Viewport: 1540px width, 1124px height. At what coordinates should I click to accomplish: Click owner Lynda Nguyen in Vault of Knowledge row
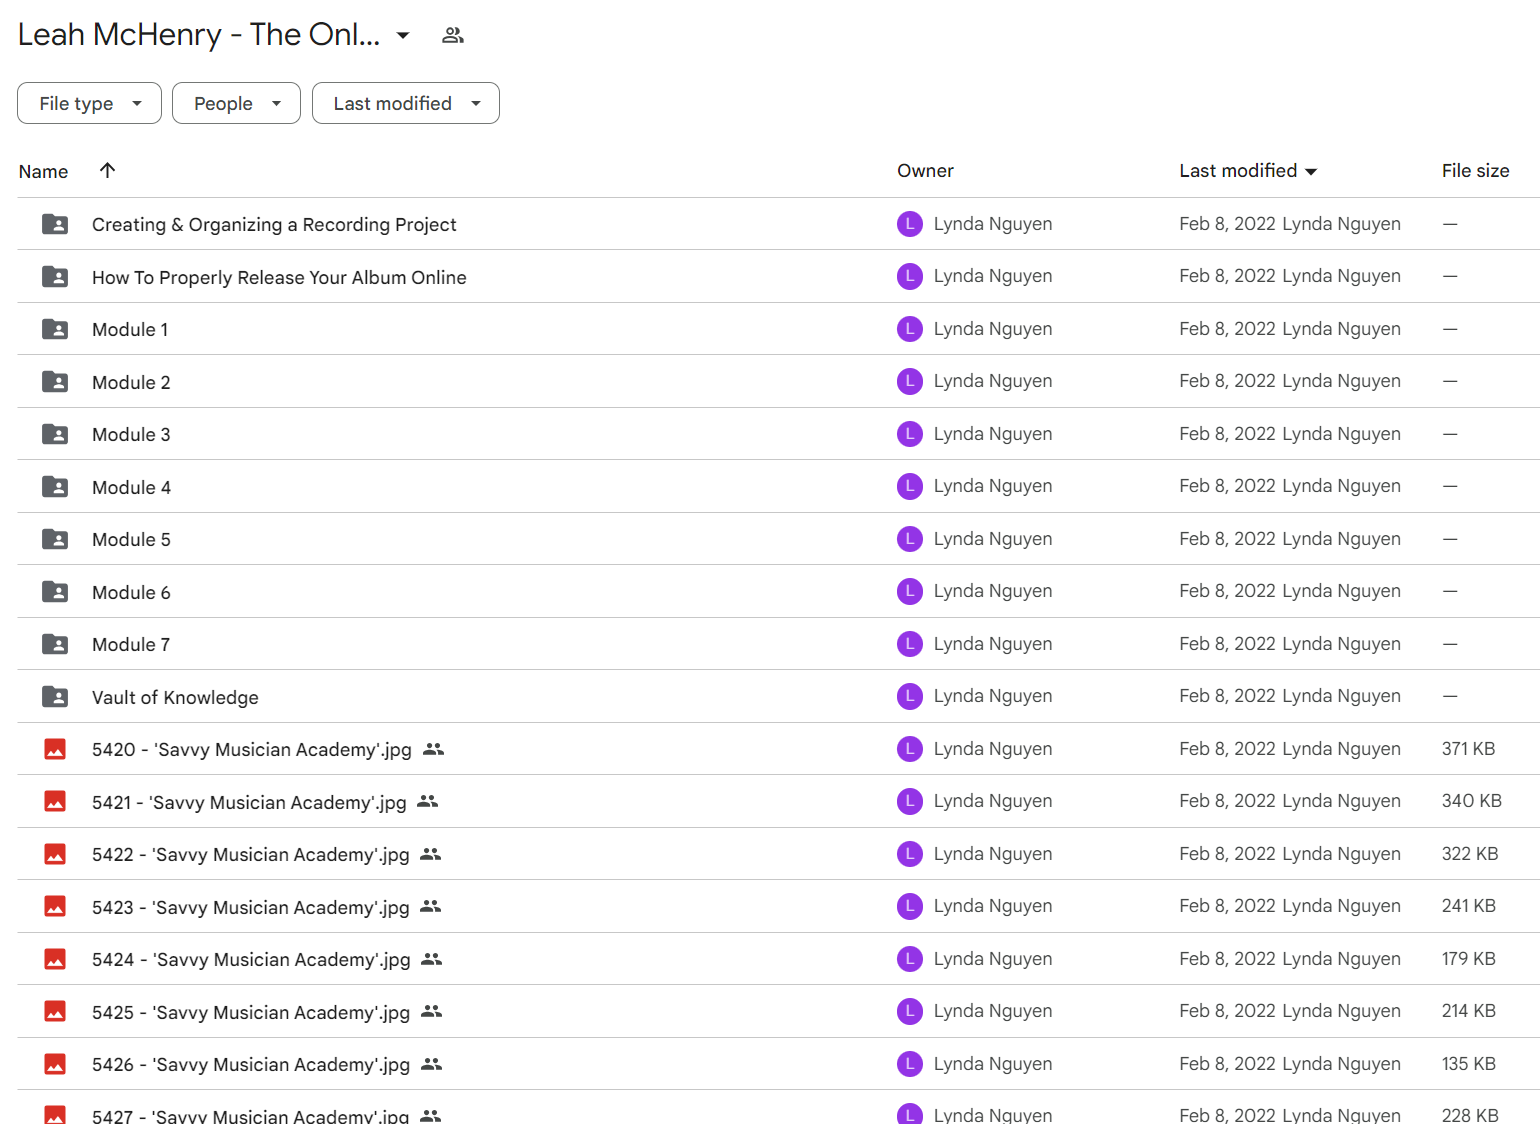click(x=992, y=696)
